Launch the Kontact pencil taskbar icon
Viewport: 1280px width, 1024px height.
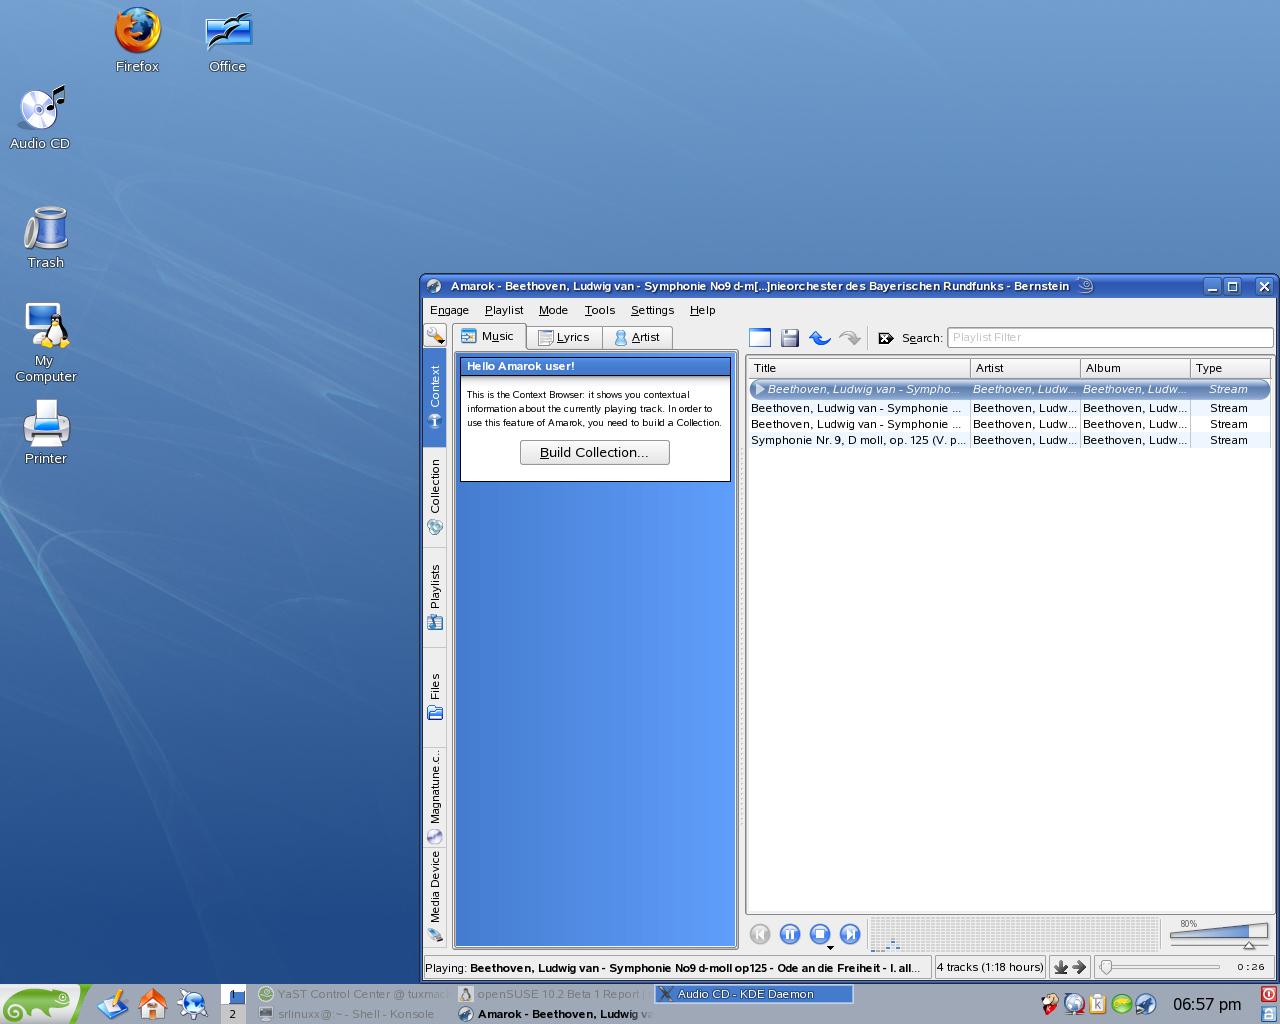tap(112, 1004)
